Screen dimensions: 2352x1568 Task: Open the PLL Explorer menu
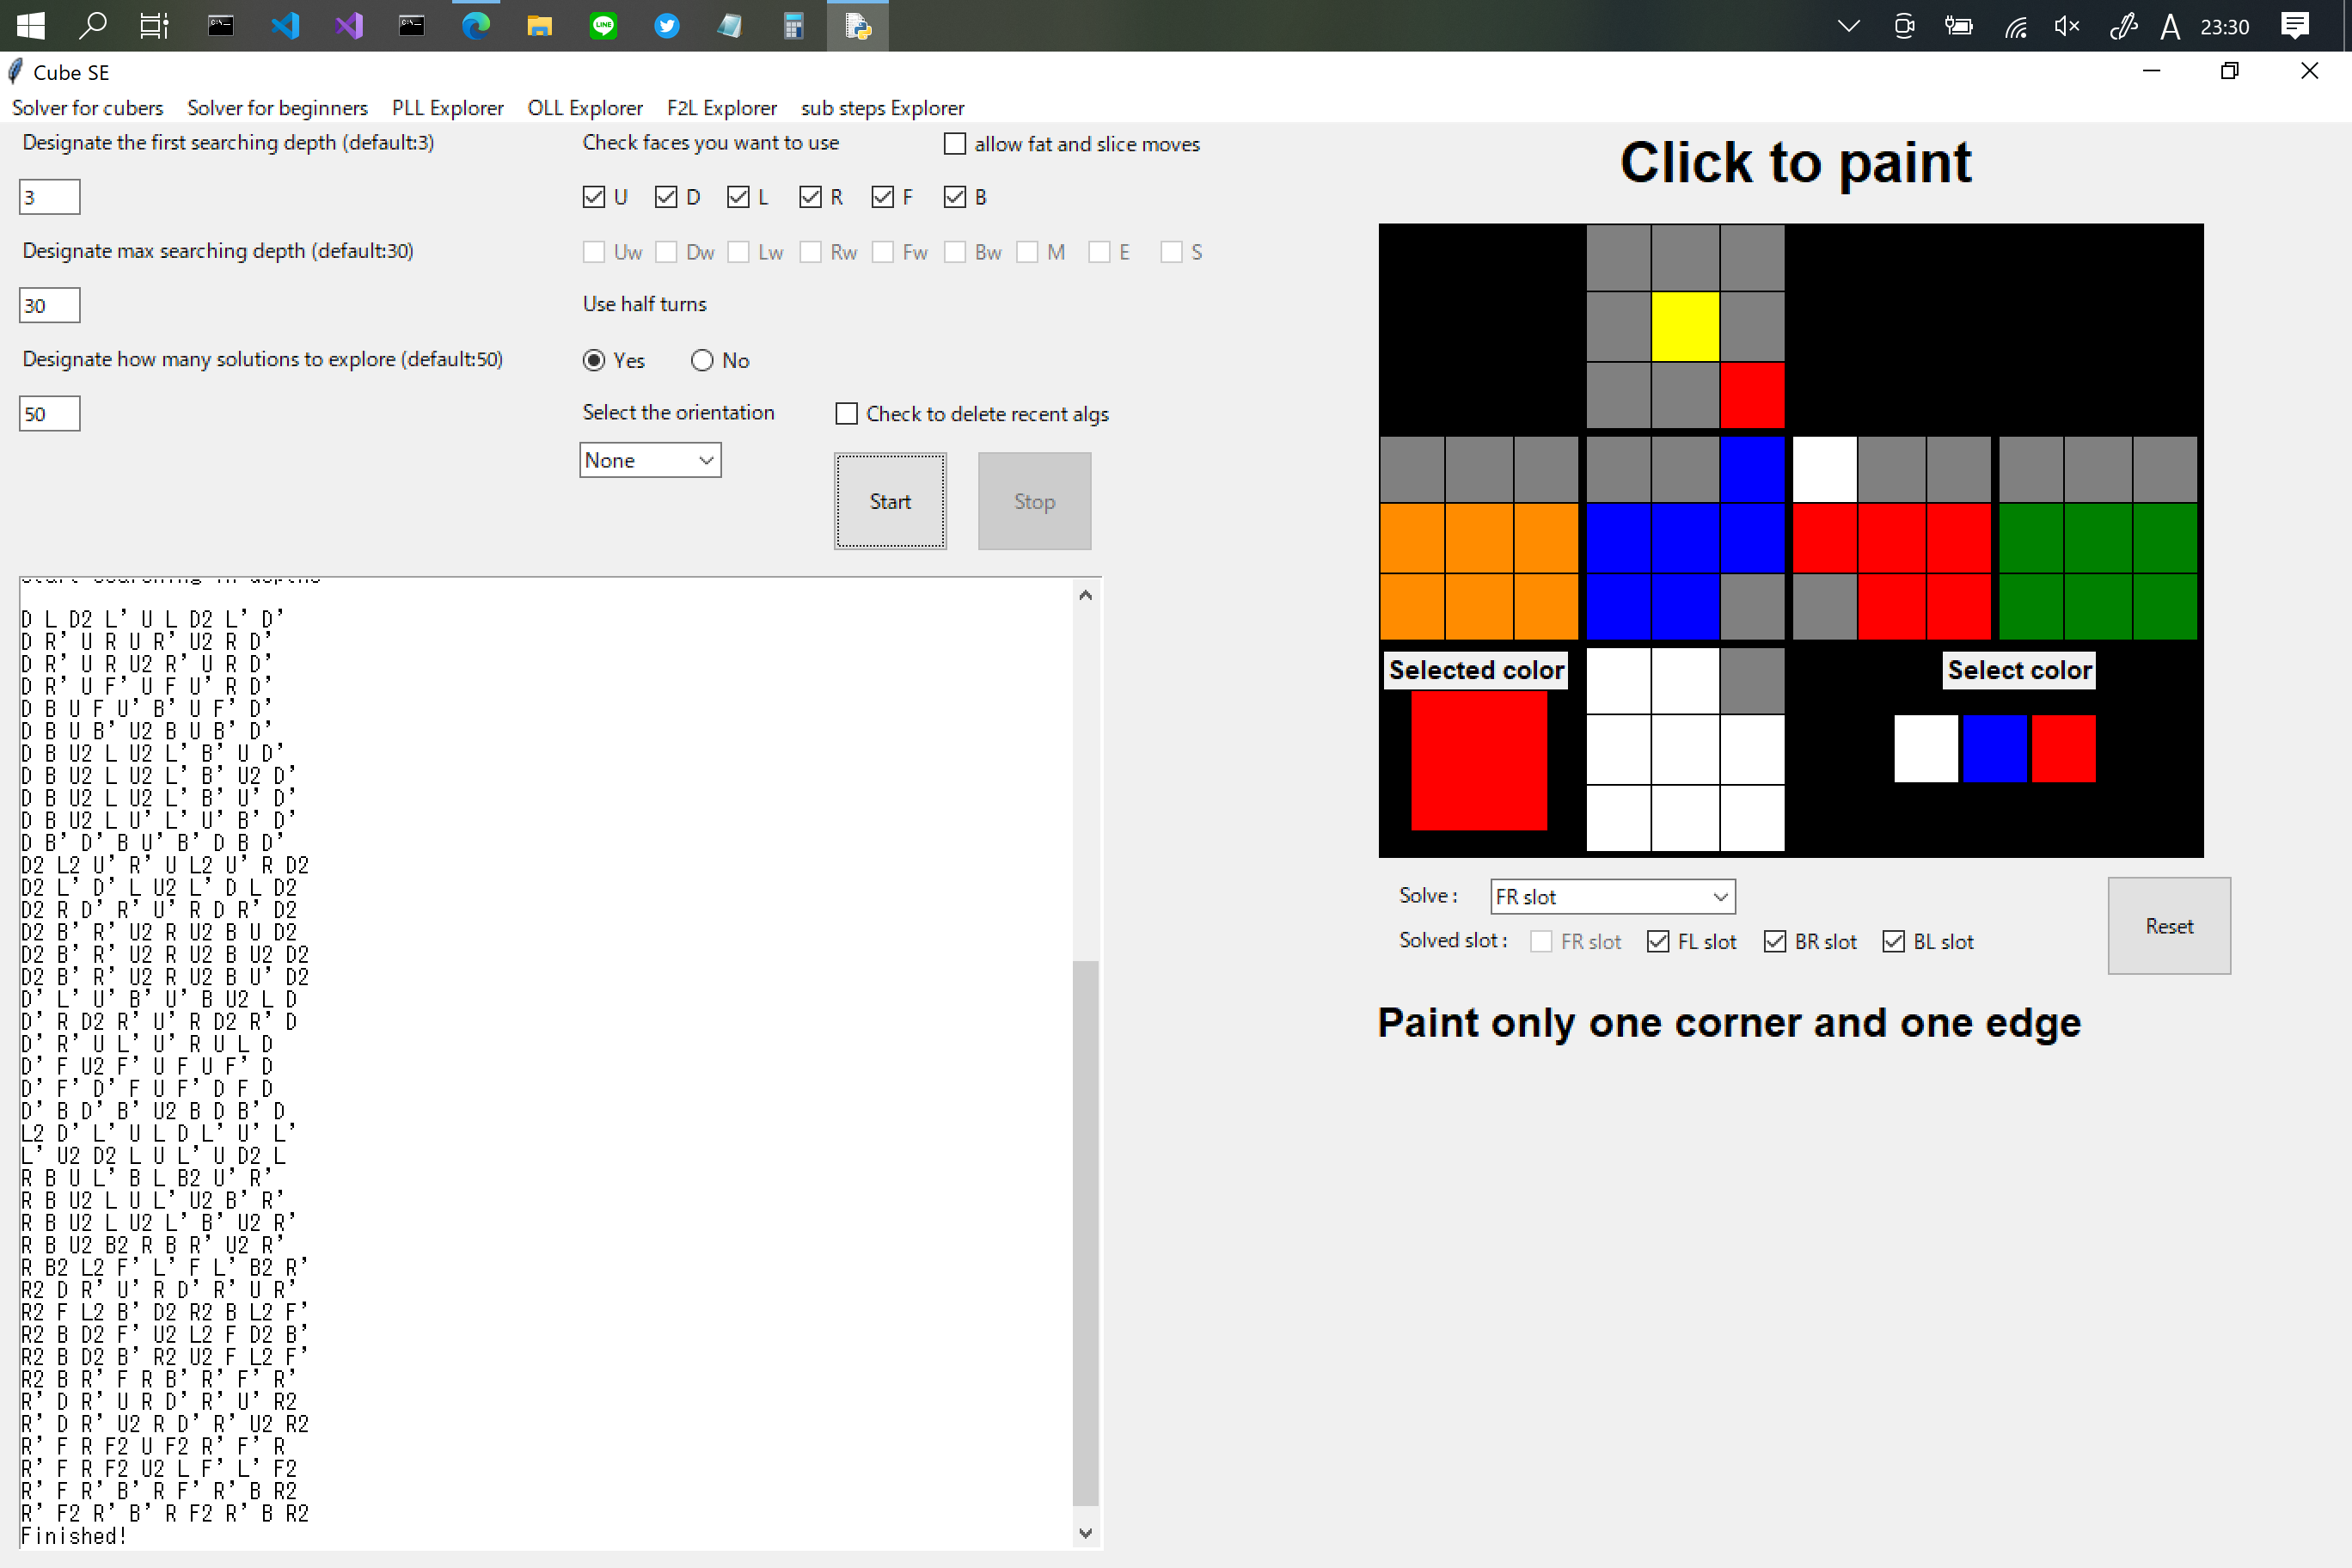coord(447,108)
